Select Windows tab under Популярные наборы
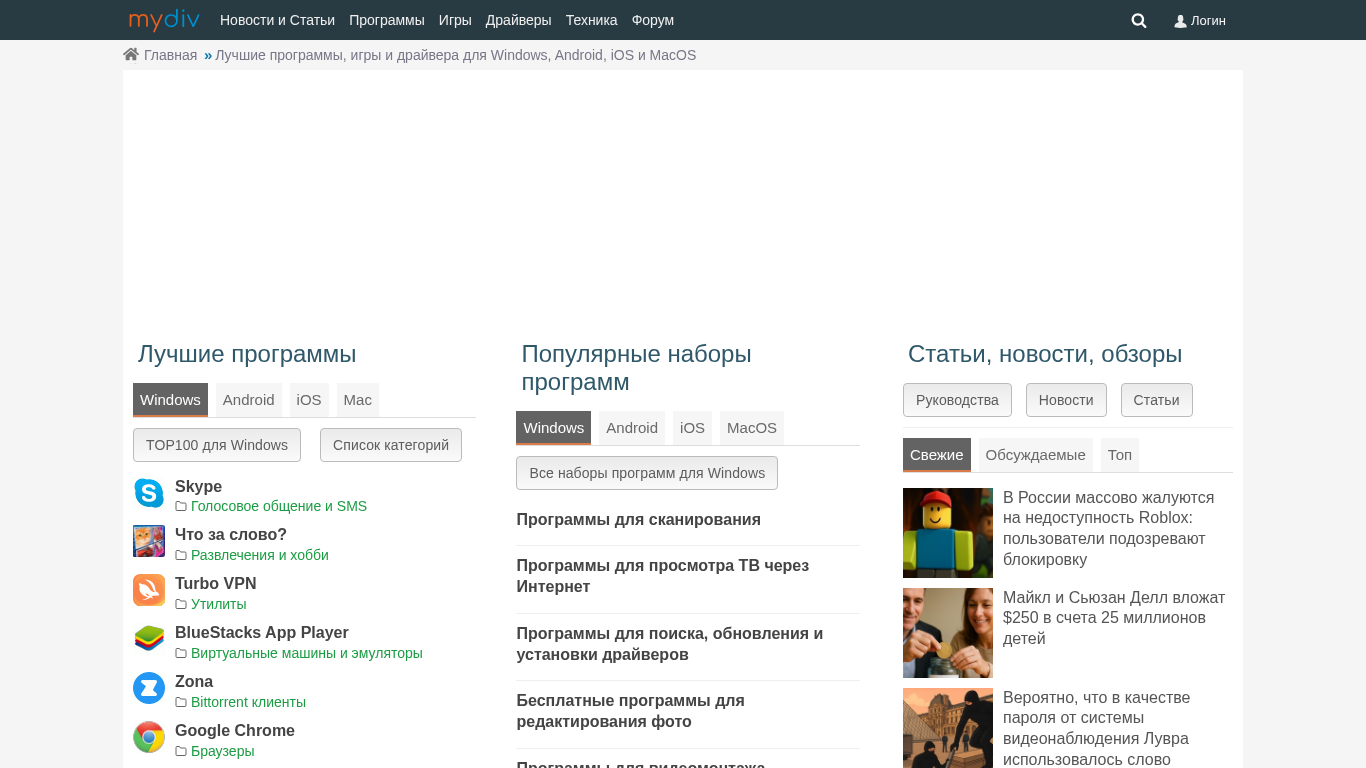This screenshot has width=1366, height=768. coord(554,428)
